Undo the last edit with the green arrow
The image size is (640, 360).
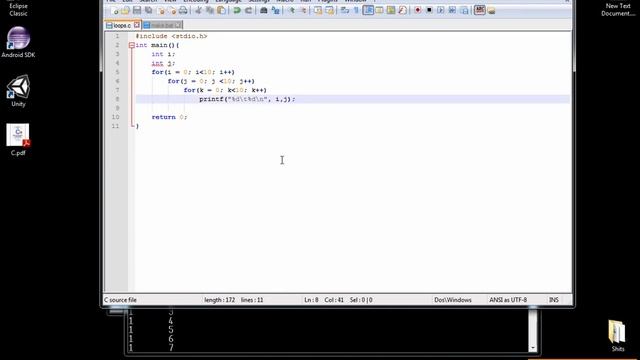point(237,10)
